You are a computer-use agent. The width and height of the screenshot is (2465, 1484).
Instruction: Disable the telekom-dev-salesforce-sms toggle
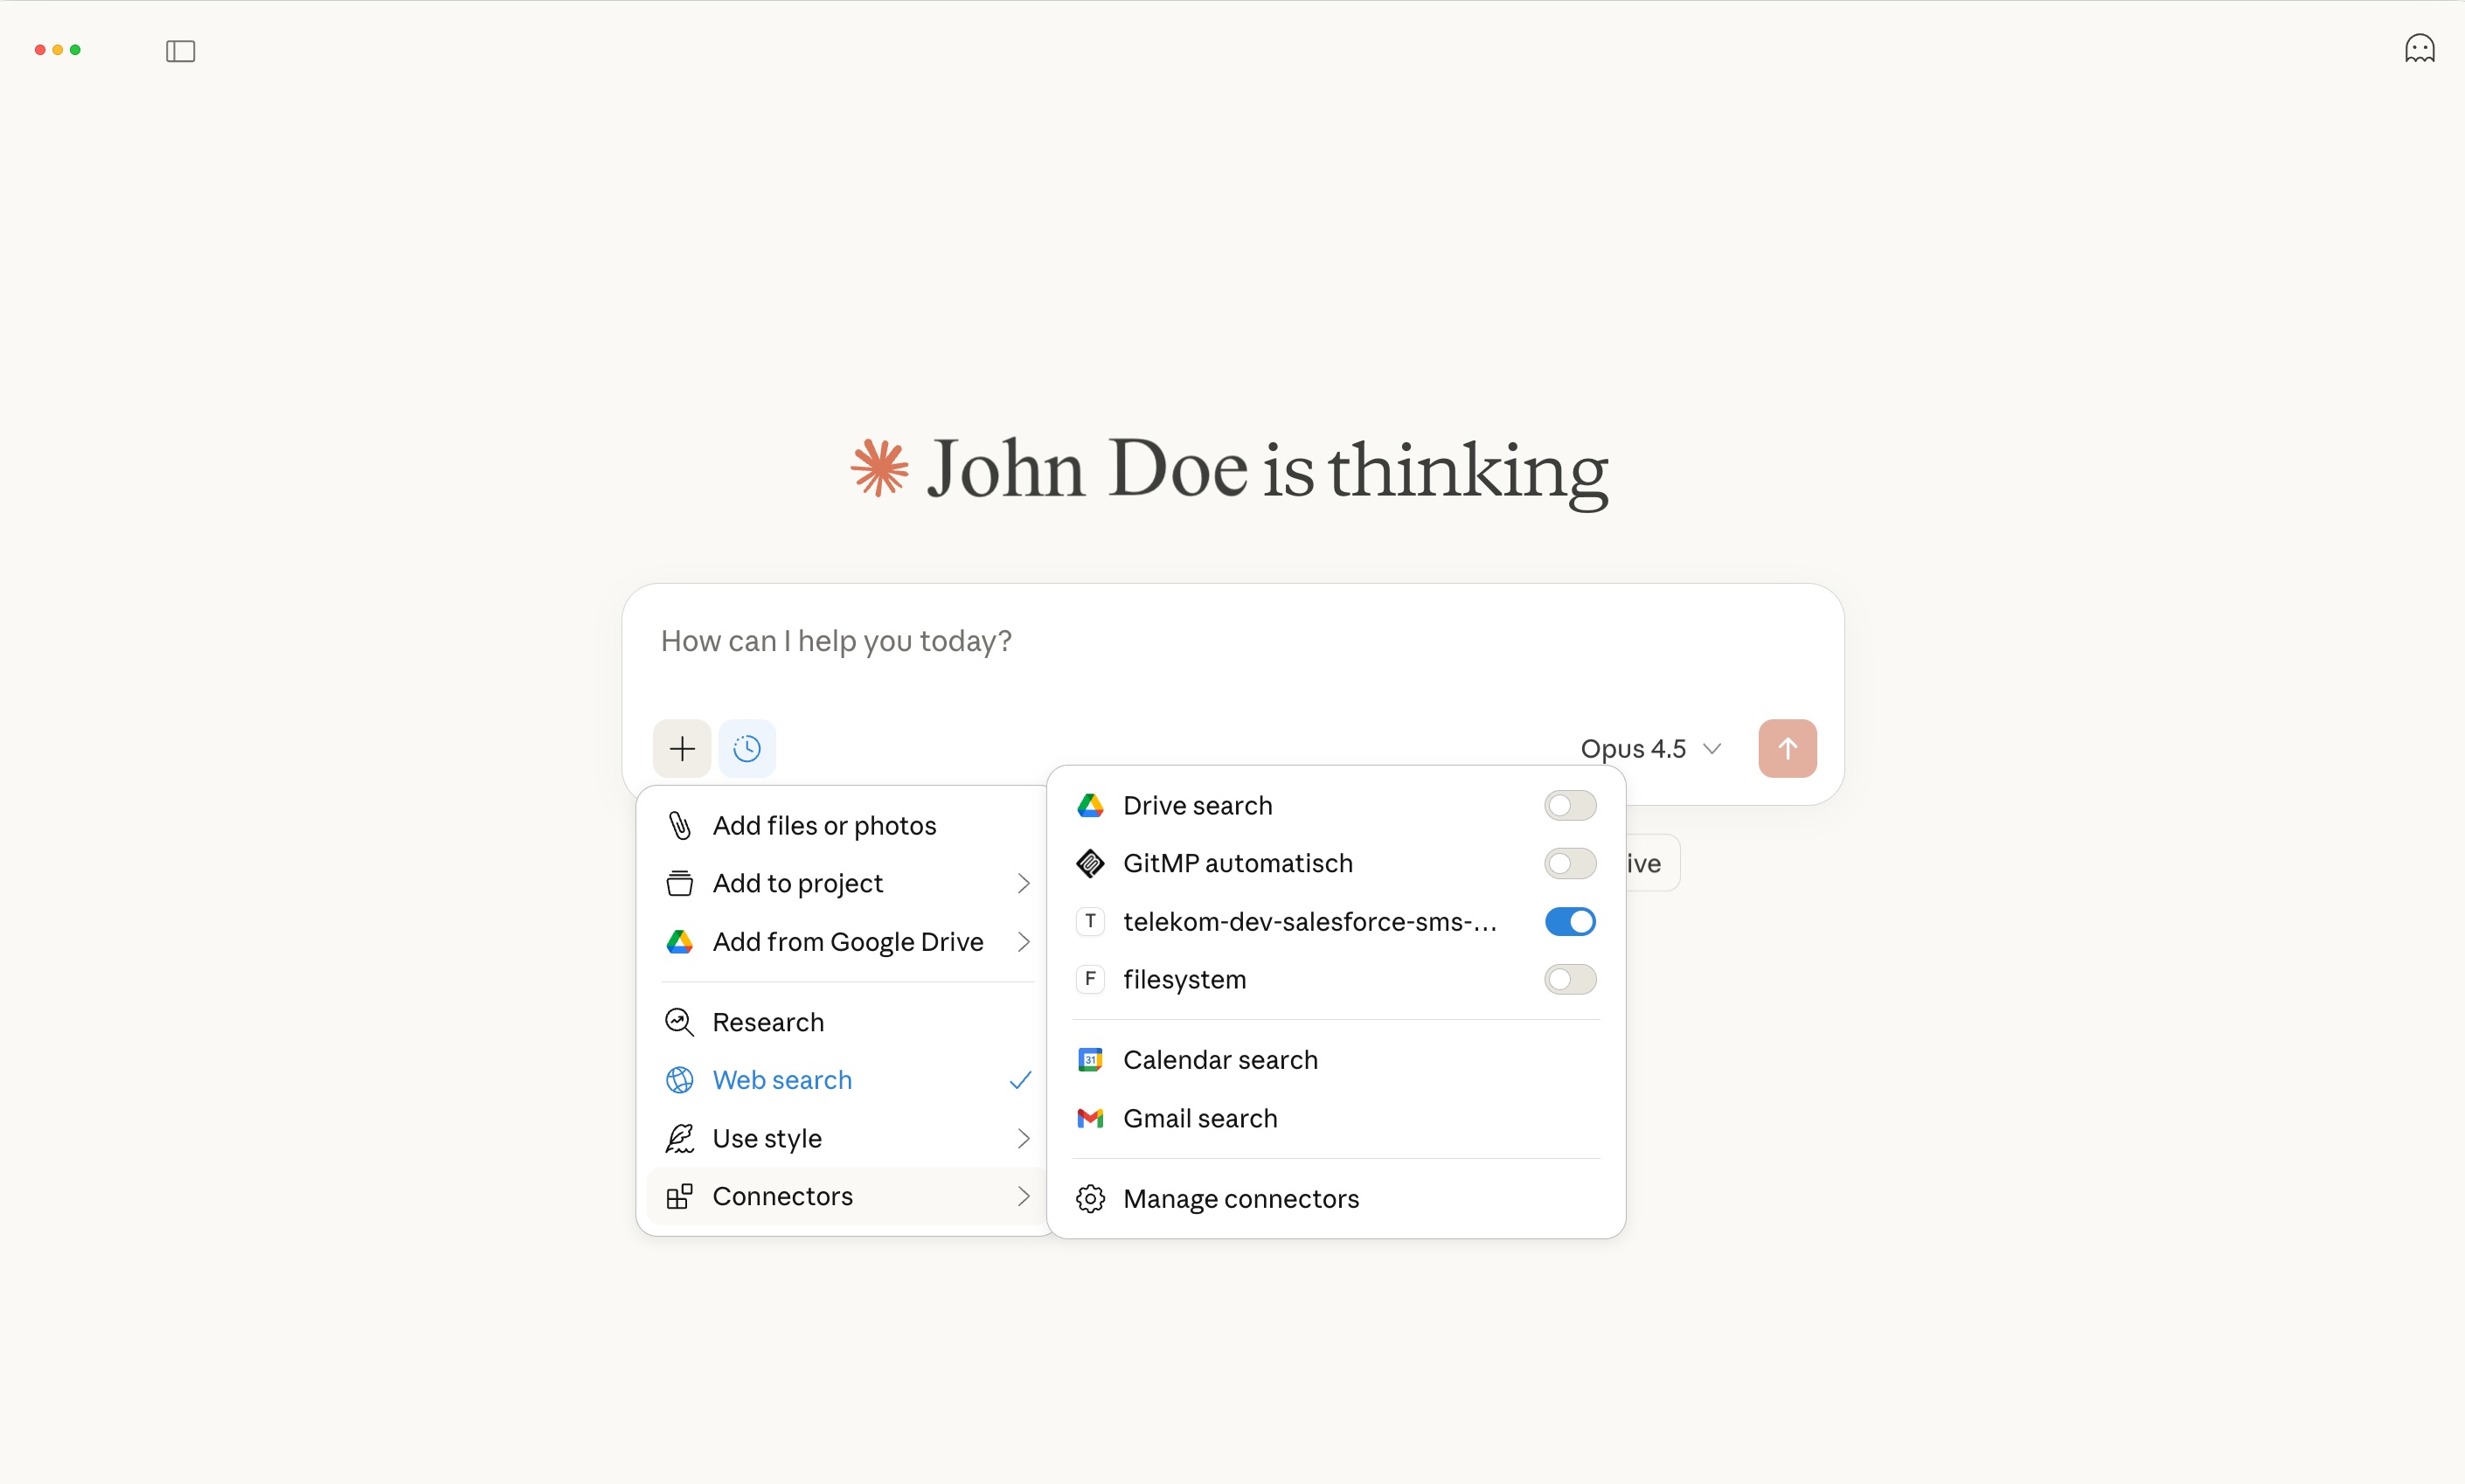[1569, 921]
